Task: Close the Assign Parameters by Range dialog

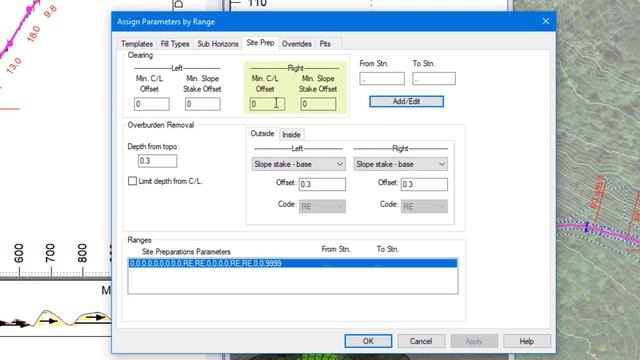Action: coord(546,21)
